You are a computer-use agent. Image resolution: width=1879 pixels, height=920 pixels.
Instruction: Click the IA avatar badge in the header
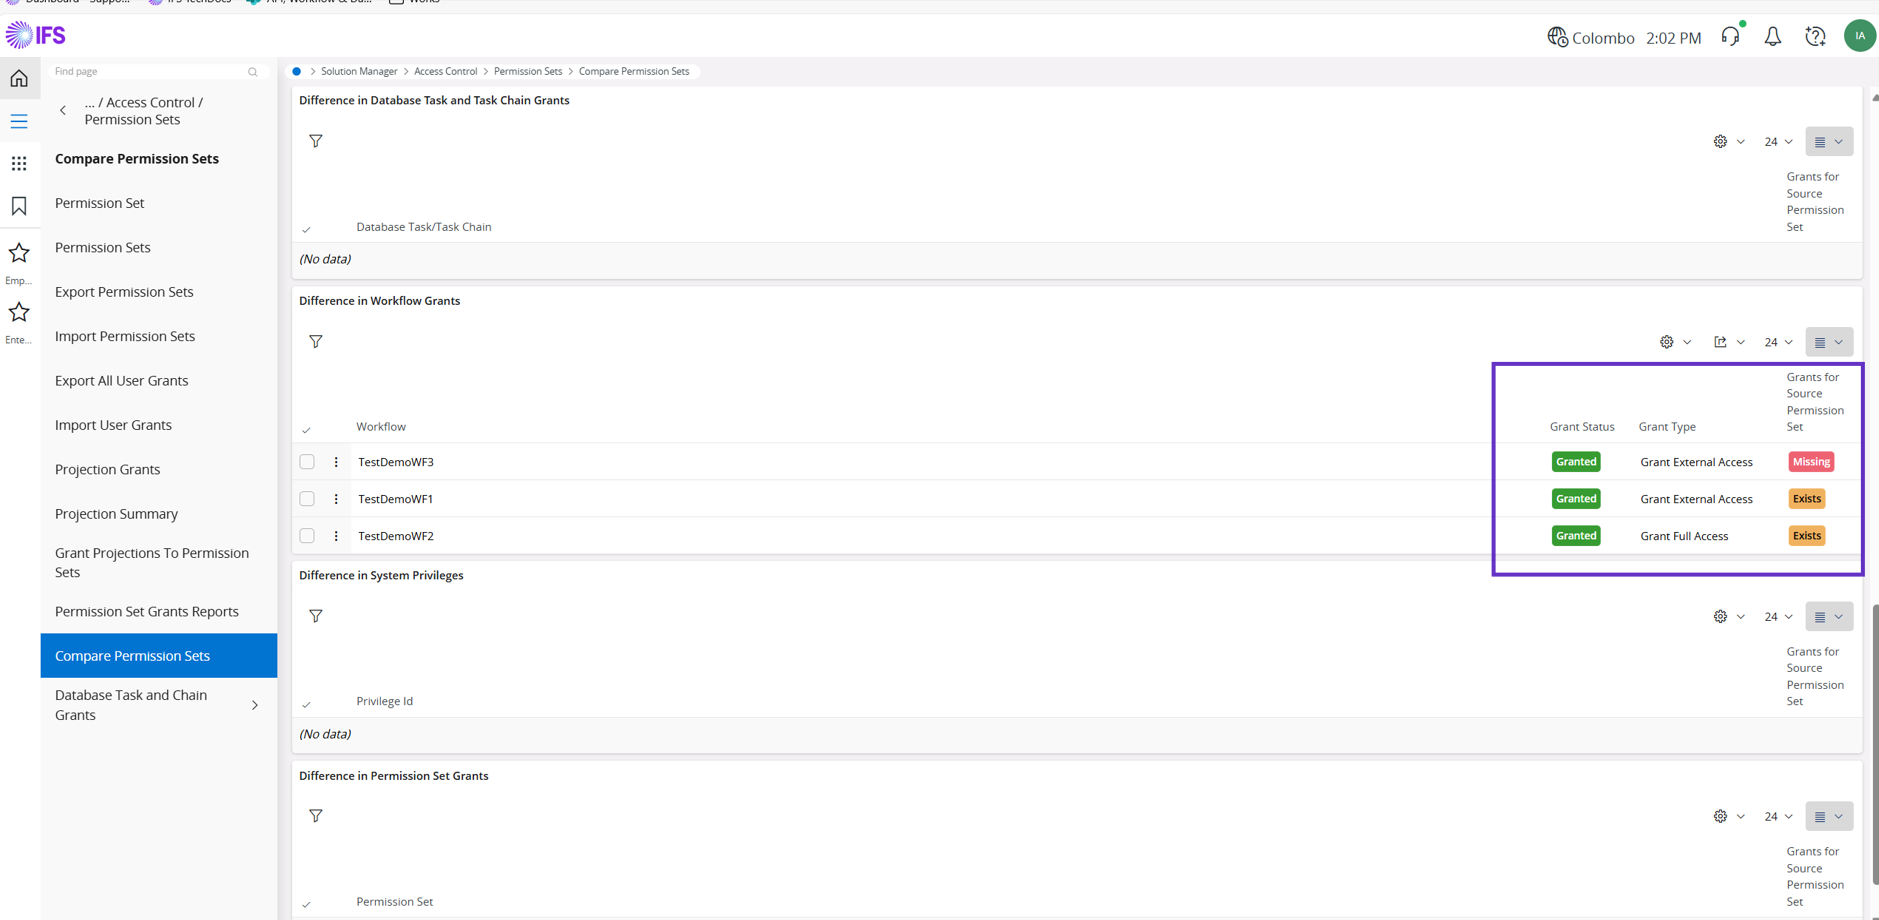(1859, 35)
